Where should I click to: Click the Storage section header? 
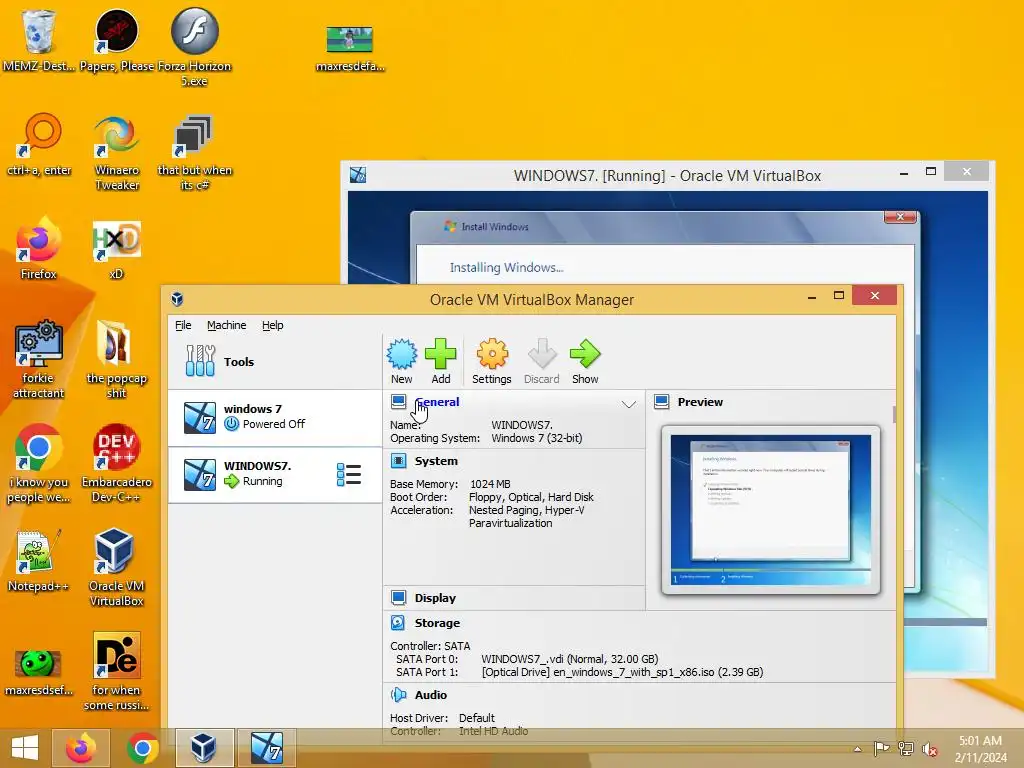[437, 623]
